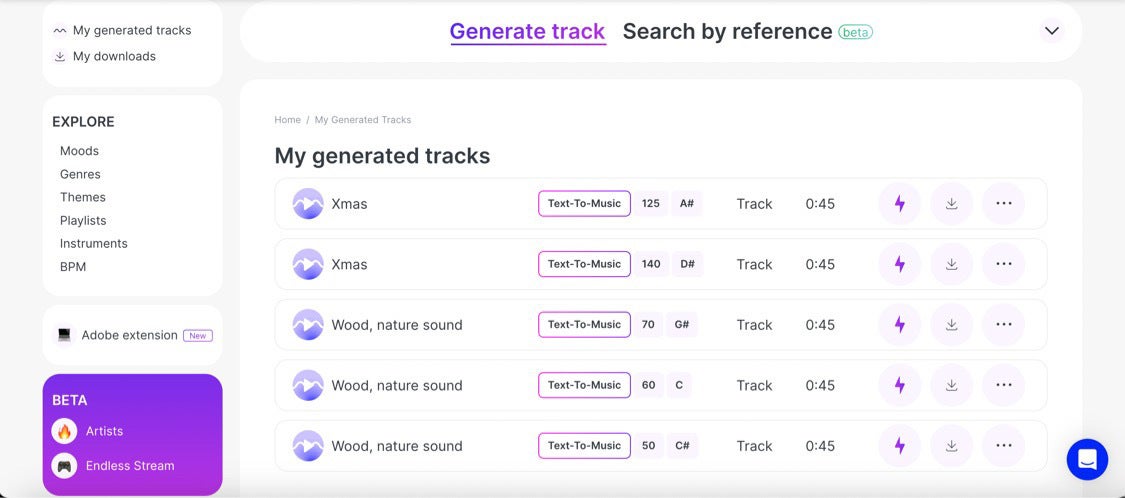This screenshot has height=498, width=1125.
Task: Click the Adobe extension item
Action: click(129, 335)
